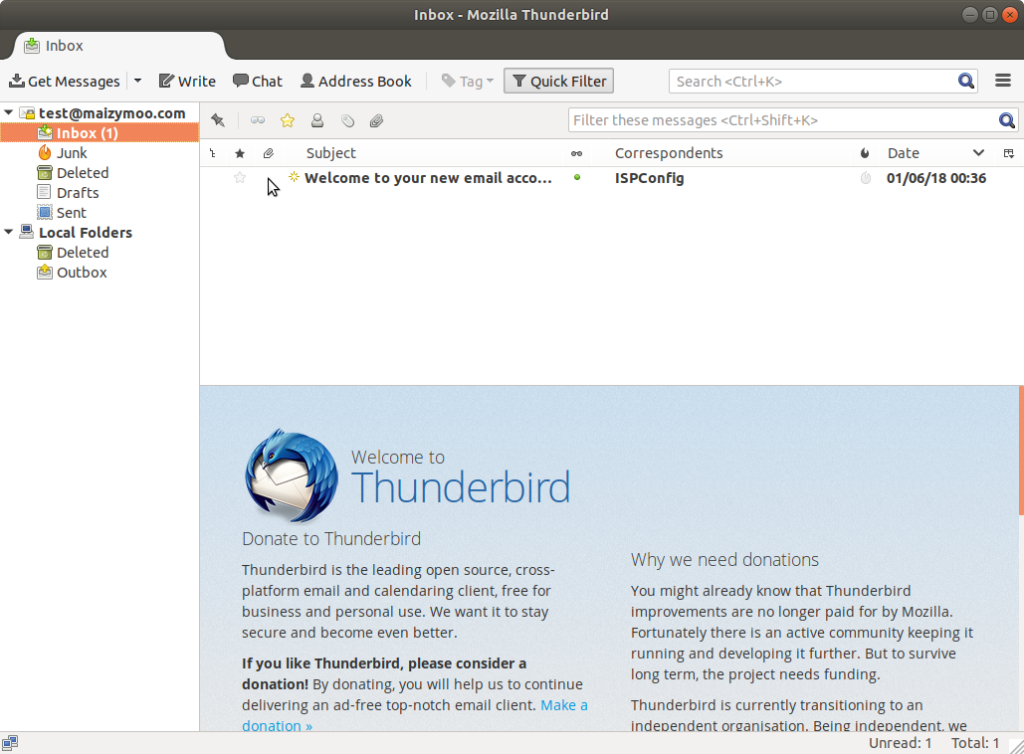Image resolution: width=1024 pixels, height=754 pixels.
Task: Click Get Messages button
Action: (65, 81)
